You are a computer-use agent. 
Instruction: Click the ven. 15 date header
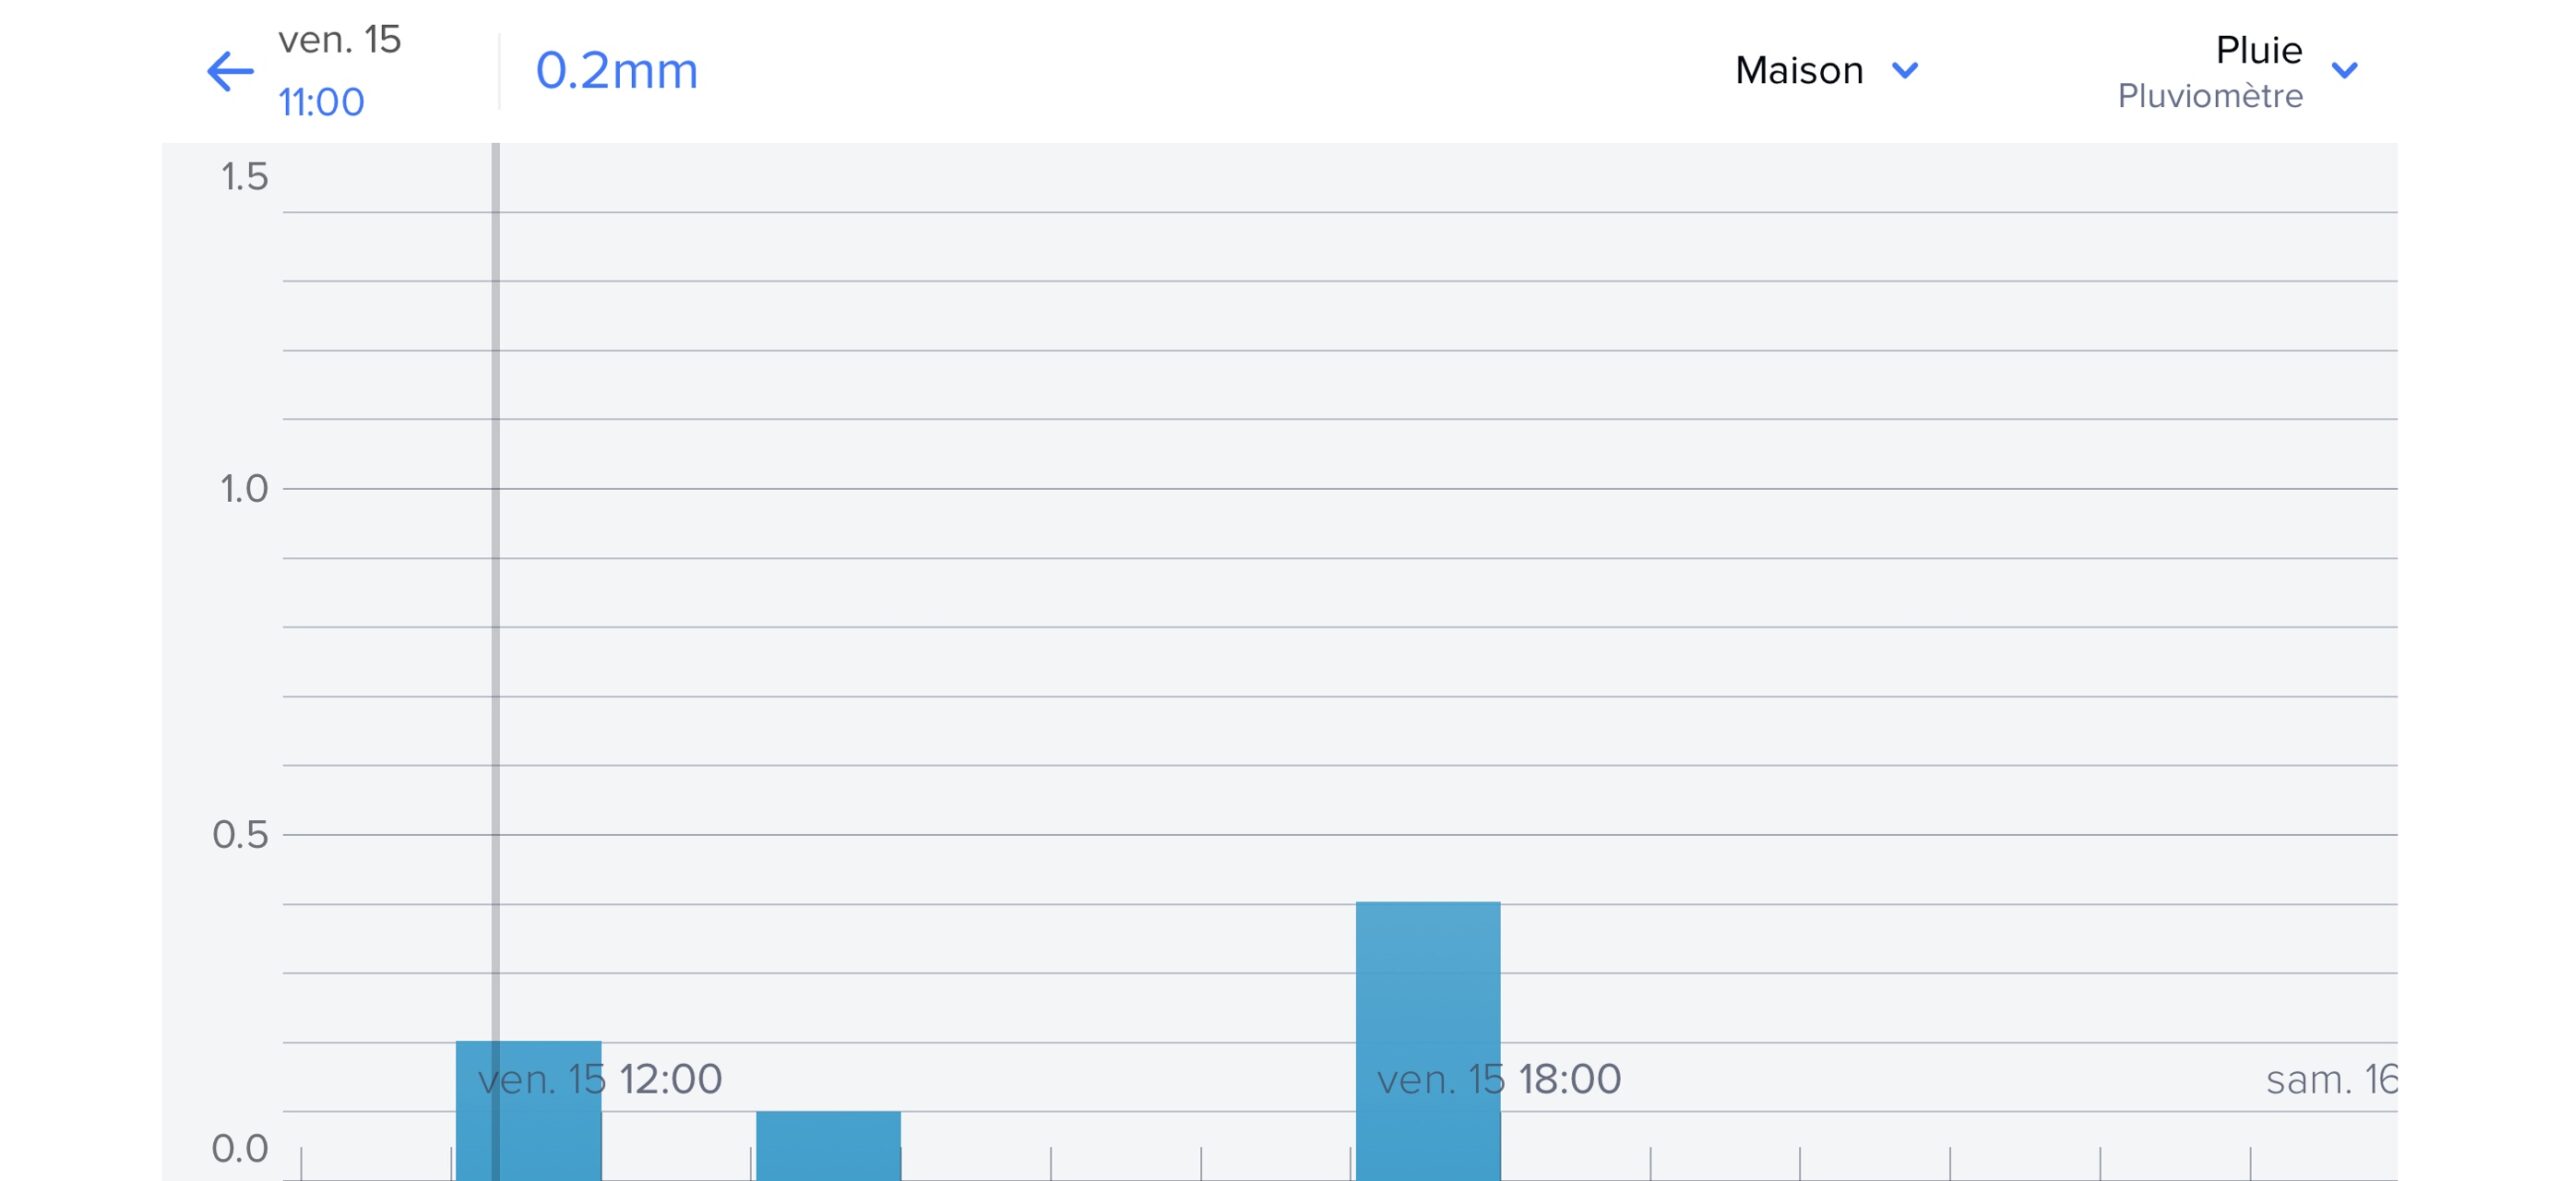click(x=339, y=40)
